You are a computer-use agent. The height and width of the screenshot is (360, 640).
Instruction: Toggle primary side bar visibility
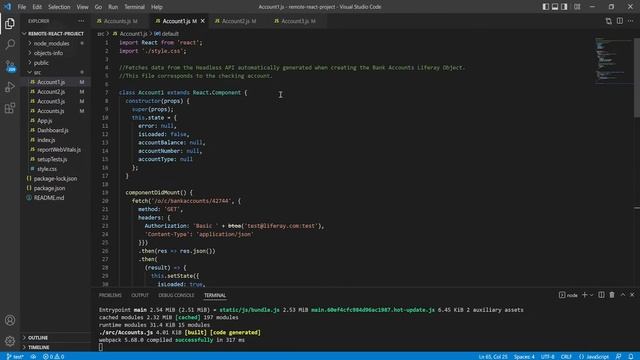pyautogui.click(x=546, y=7)
